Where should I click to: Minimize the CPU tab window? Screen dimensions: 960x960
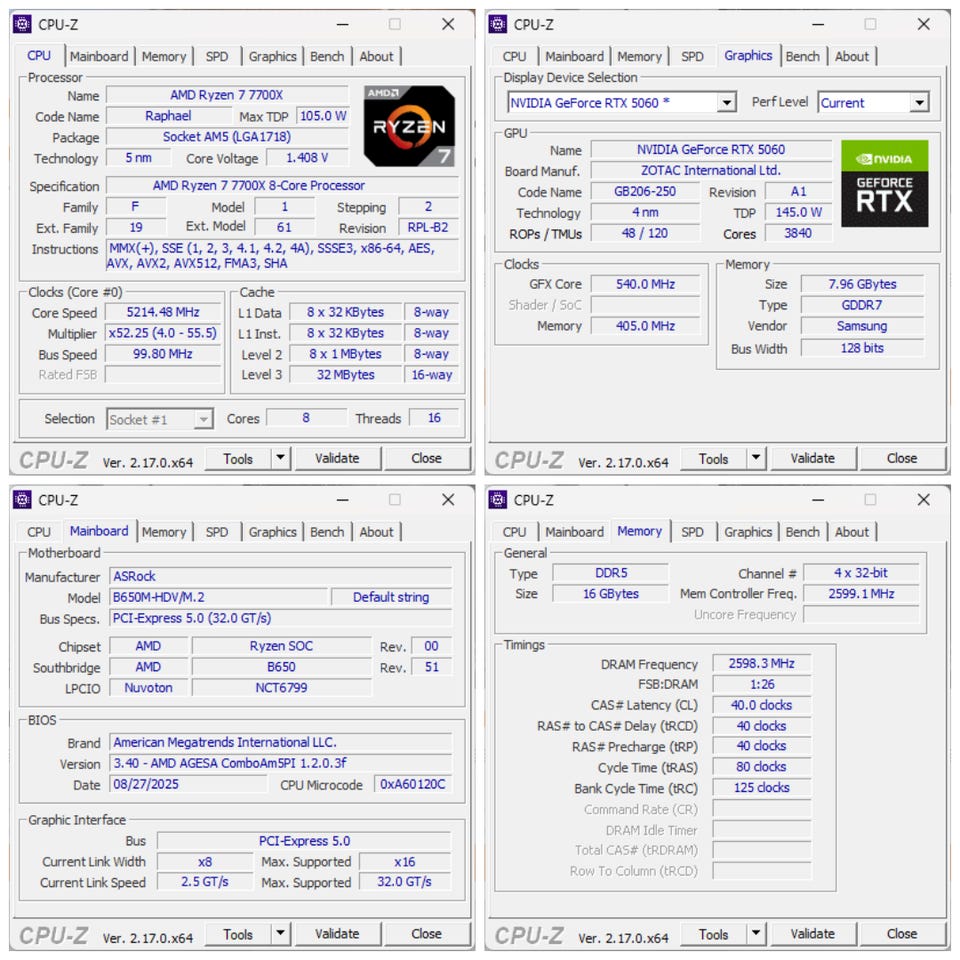(x=342, y=24)
